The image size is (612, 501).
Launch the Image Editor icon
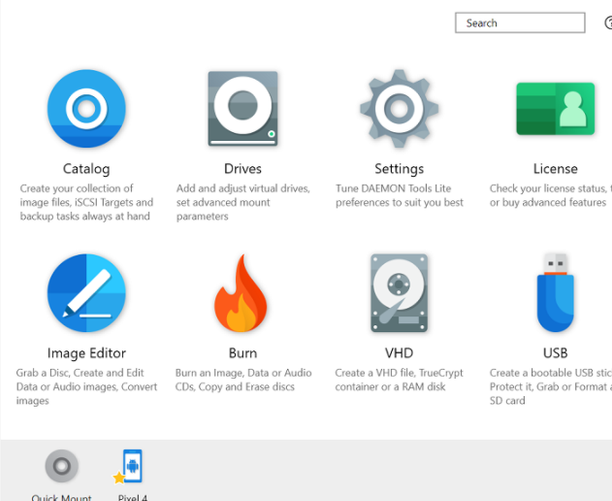tap(87, 293)
